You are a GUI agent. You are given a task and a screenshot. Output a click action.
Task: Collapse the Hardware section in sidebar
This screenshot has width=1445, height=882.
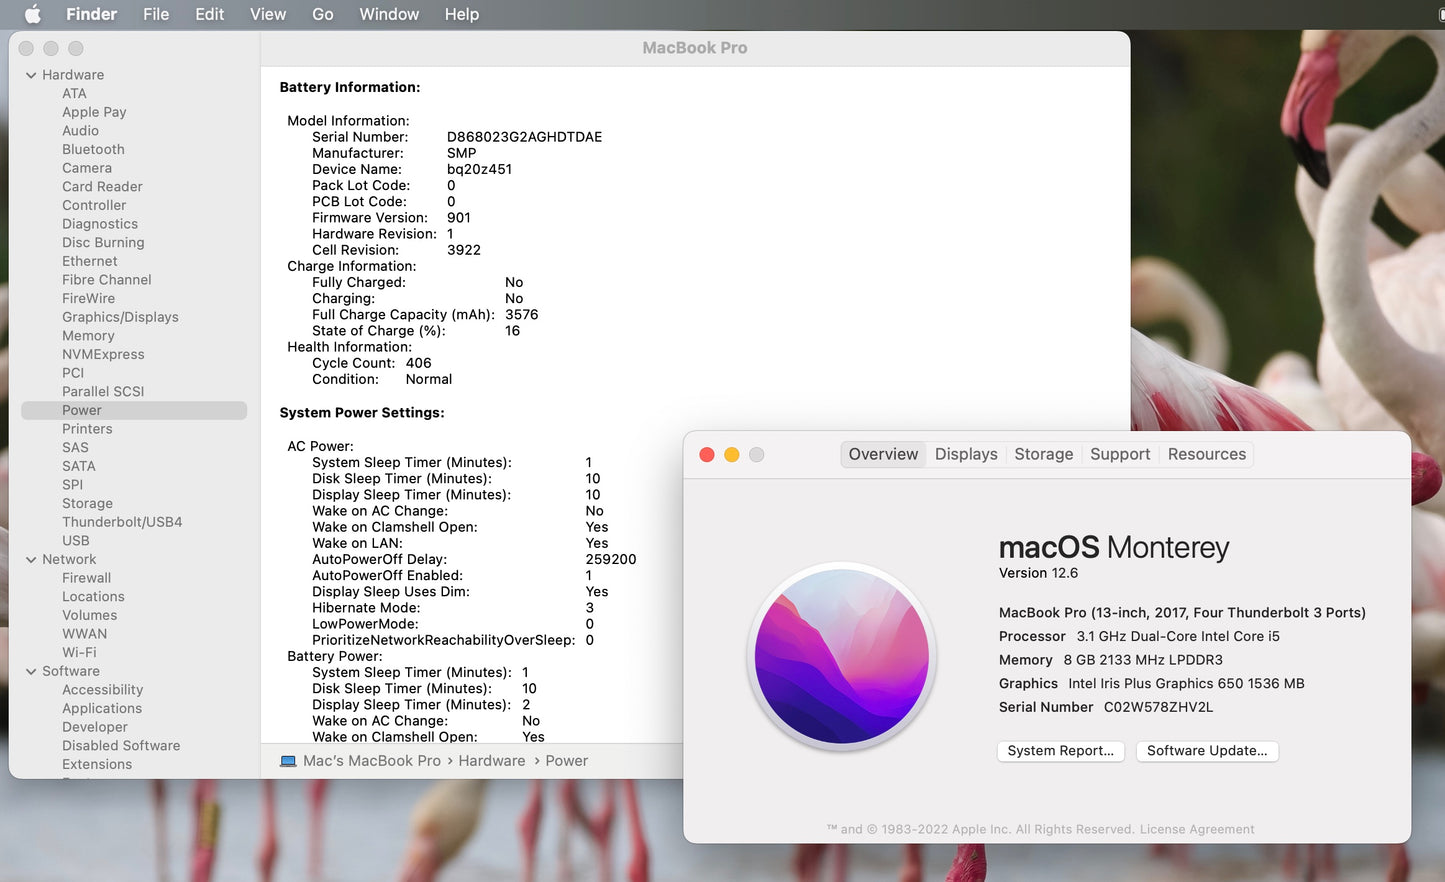point(31,75)
